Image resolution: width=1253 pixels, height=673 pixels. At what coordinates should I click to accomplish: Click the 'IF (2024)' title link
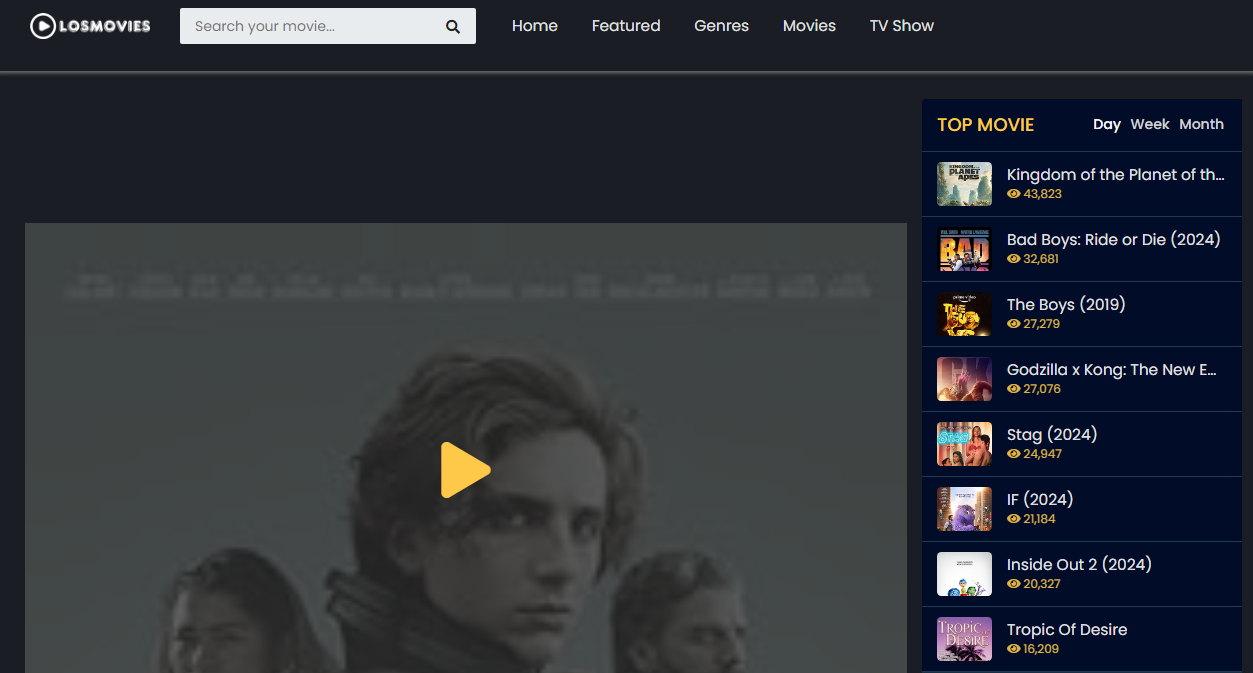coord(1040,500)
